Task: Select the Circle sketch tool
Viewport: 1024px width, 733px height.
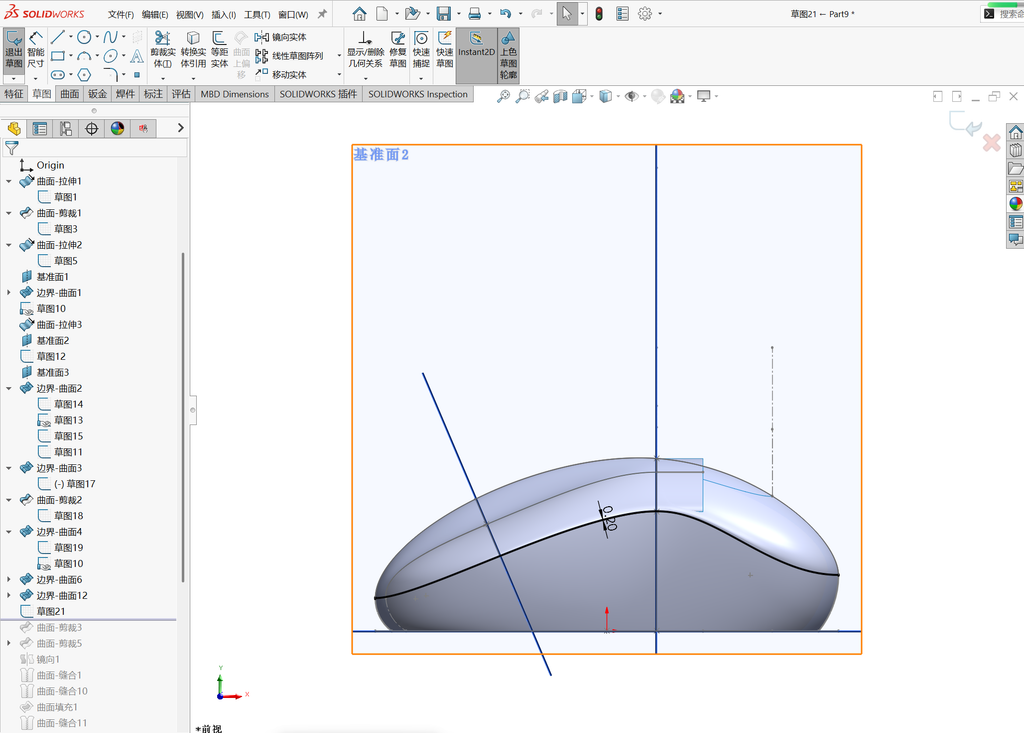Action: click(84, 37)
